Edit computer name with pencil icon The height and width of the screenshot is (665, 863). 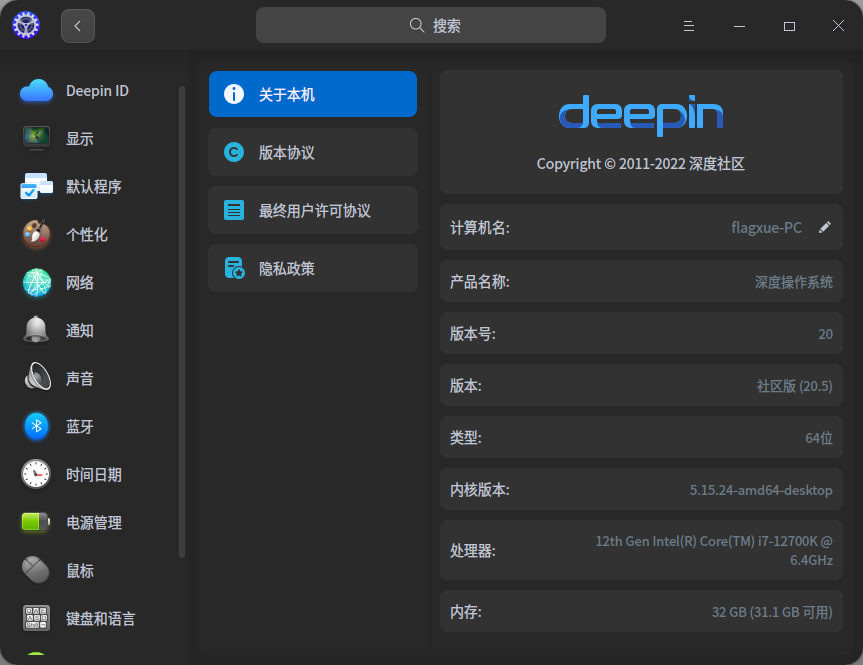[825, 227]
